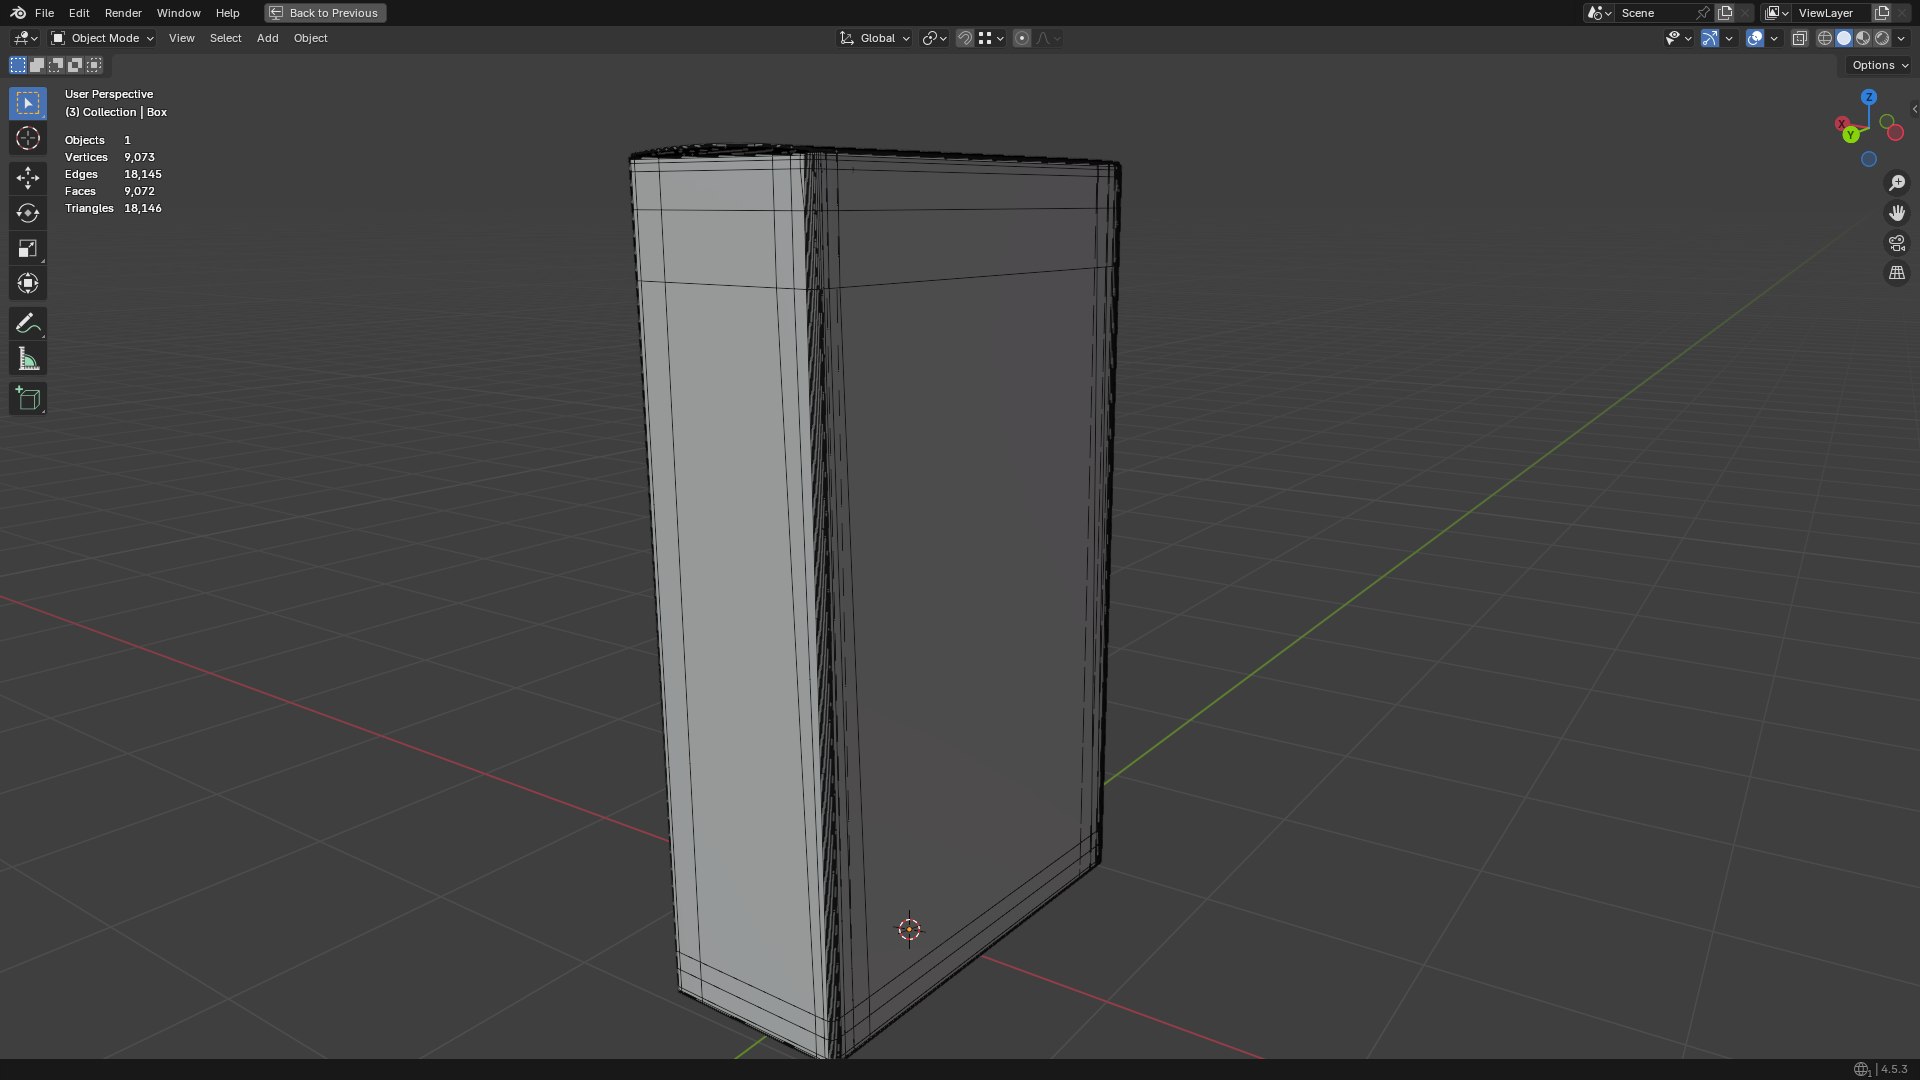This screenshot has height=1080, width=1920.
Task: Click the ViewLayer name field
Action: tap(1832, 13)
